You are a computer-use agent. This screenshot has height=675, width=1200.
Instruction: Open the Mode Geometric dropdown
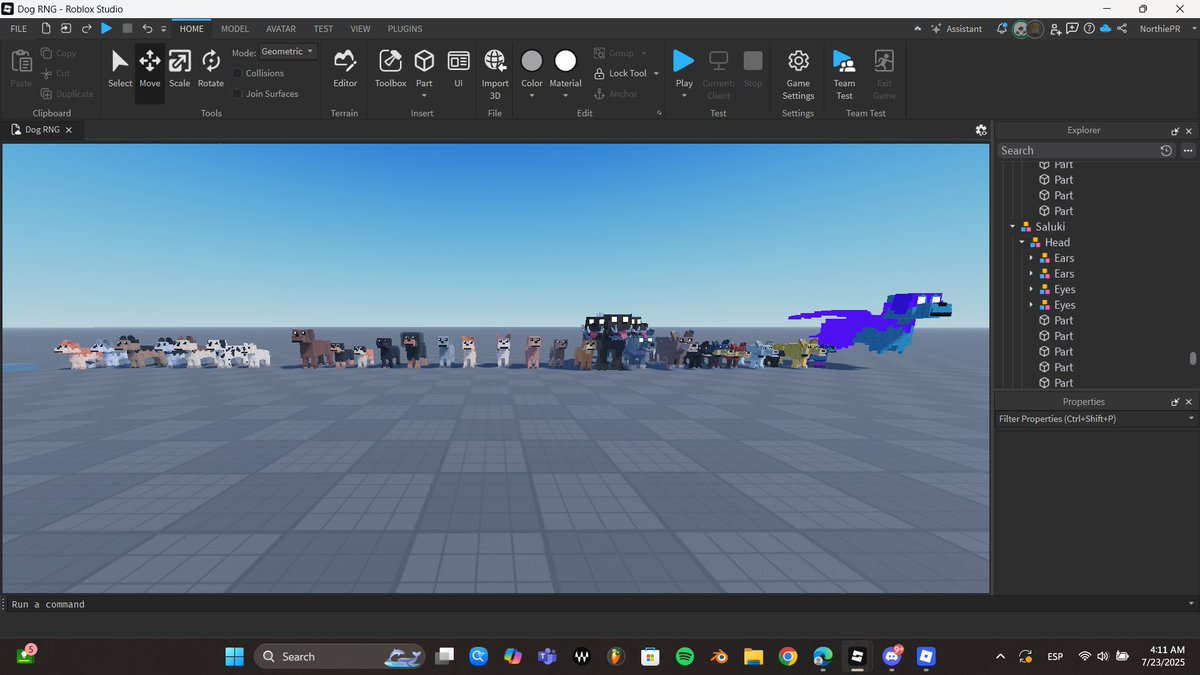[x=288, y=52]
